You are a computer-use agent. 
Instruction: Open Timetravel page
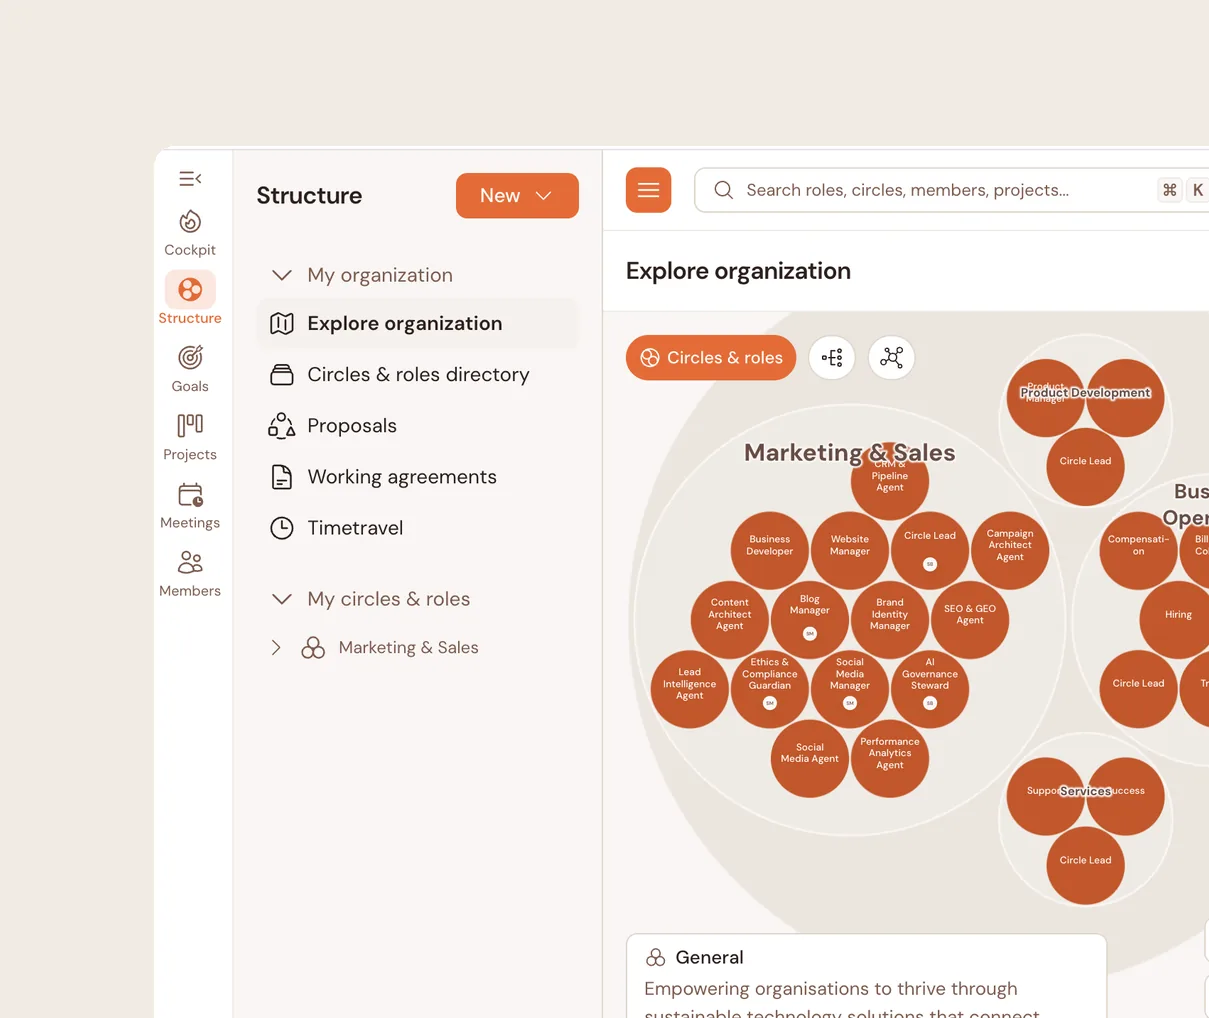[417, 527]
